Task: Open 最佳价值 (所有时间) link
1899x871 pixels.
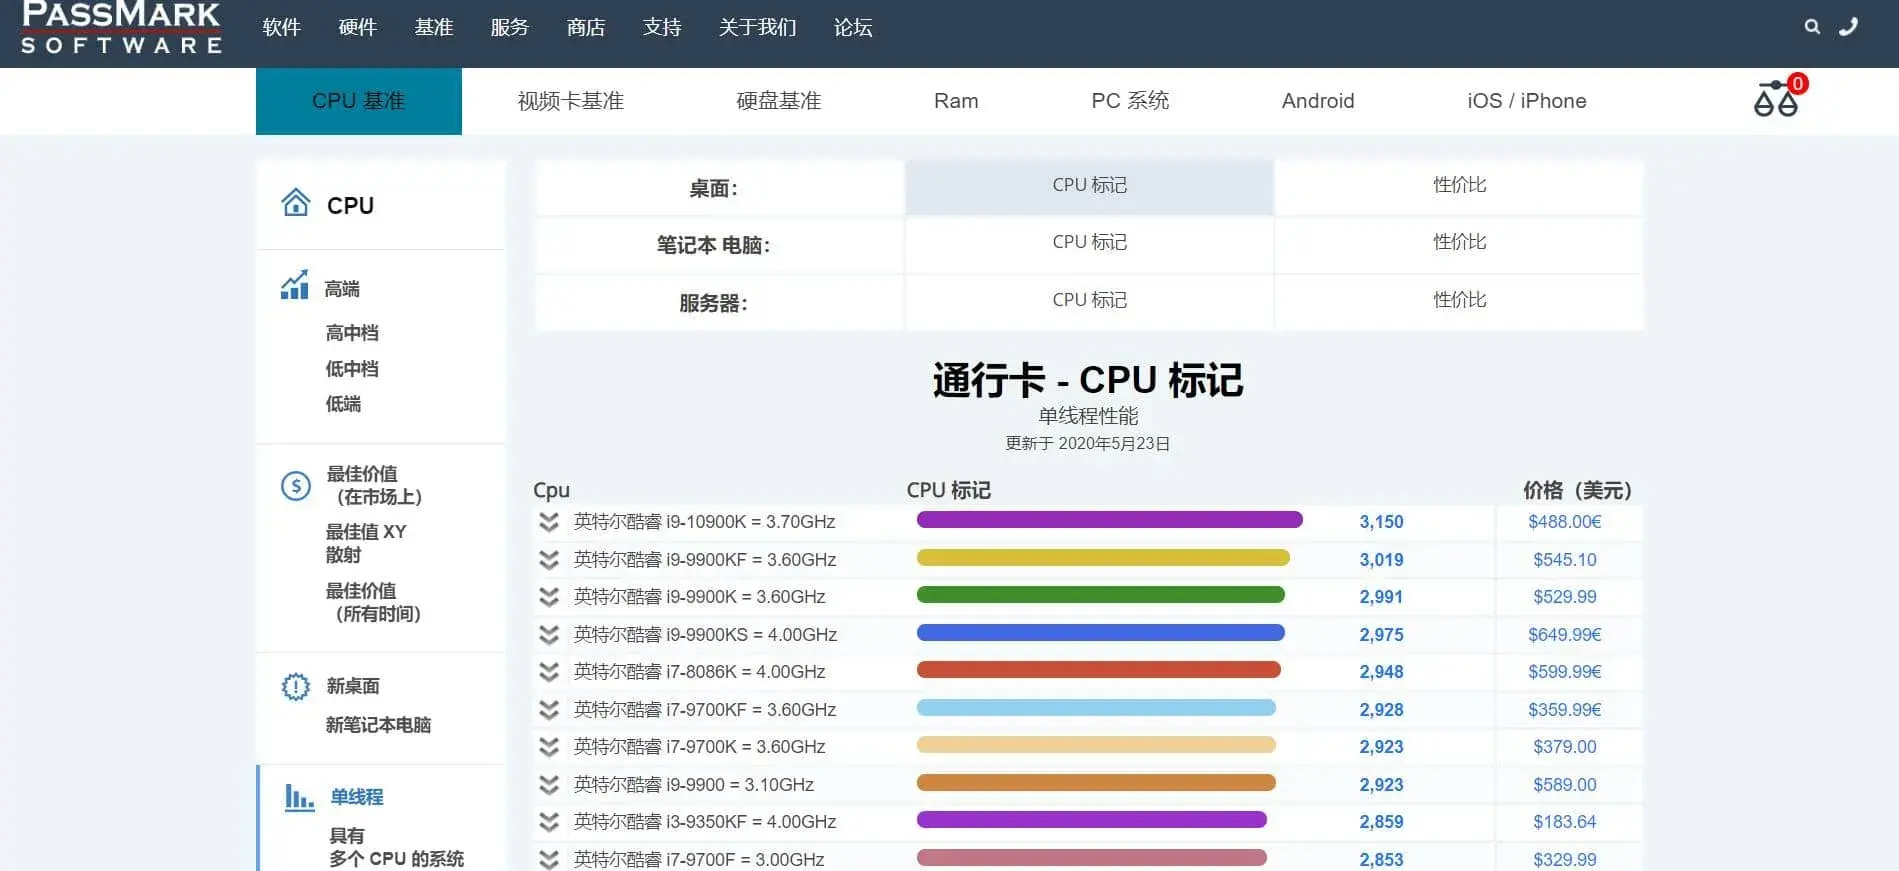Action: [x=373, y=602]
